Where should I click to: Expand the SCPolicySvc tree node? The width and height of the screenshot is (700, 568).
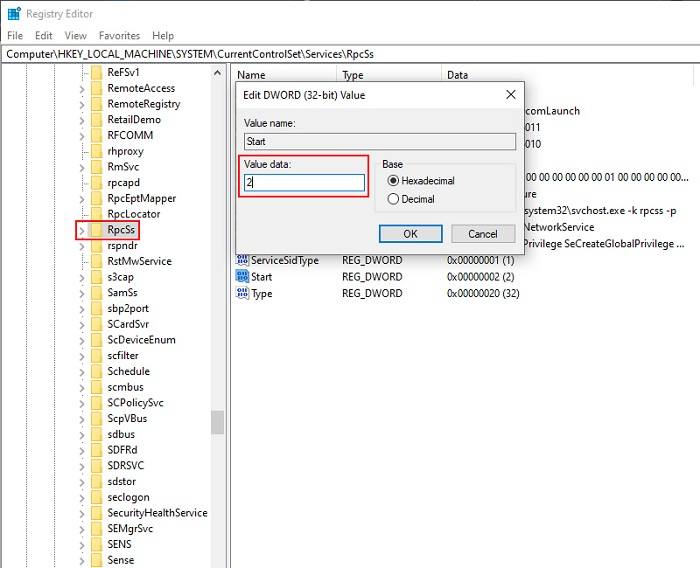(x=82, y=403)
